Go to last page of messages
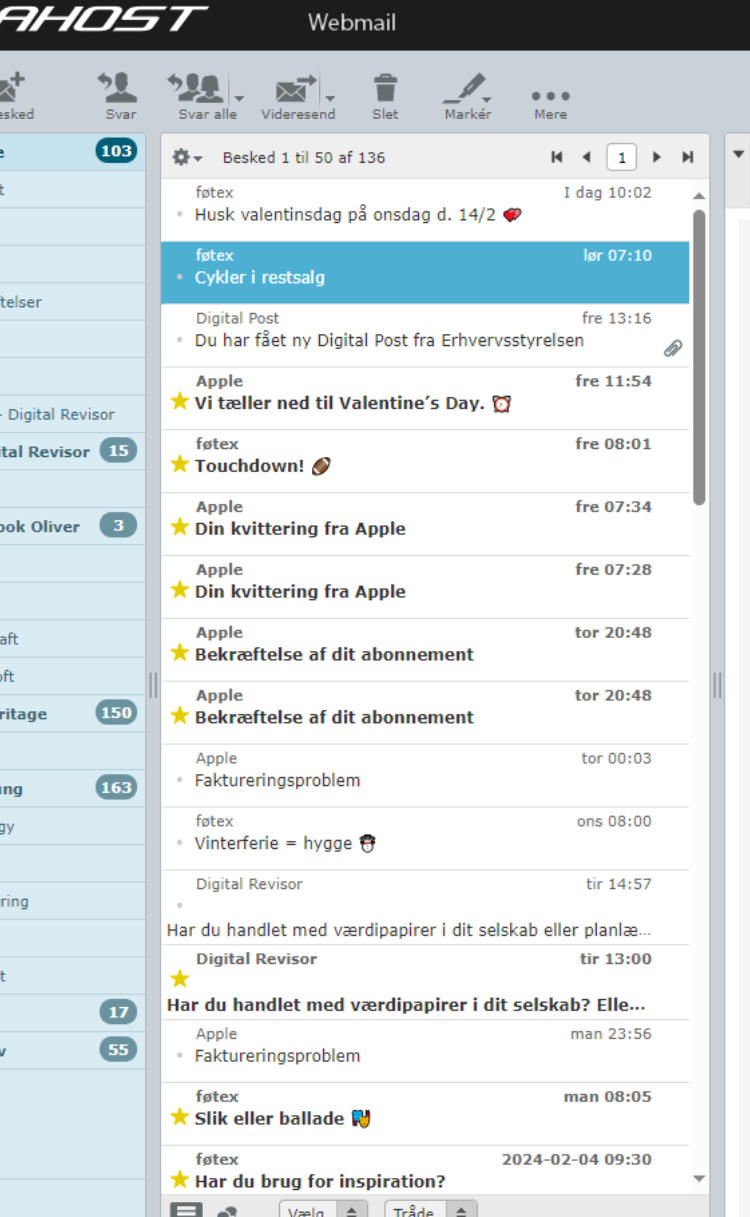The image size is (750, 1217). tap(687, 157)
